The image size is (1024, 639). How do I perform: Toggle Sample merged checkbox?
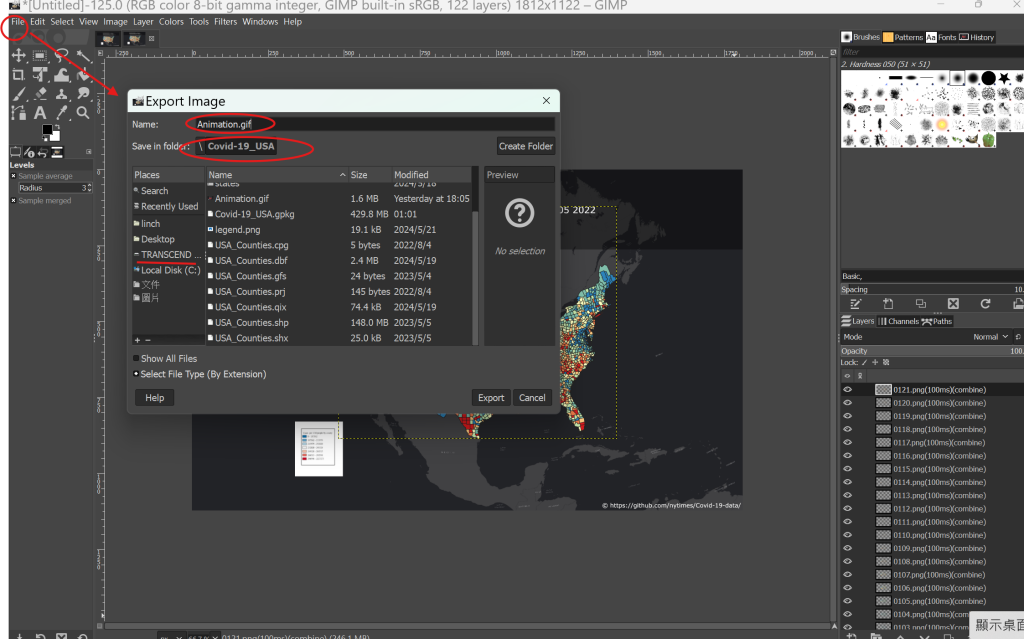point(13,201)
